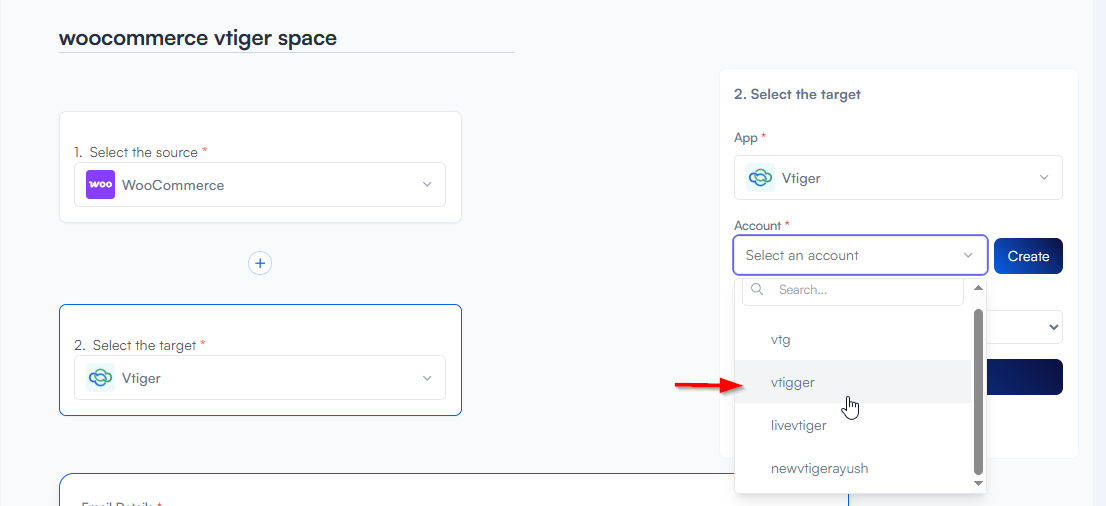Click the Vtiger logo in the left target card
1106x506 pixels.
(x=100, y=378)
